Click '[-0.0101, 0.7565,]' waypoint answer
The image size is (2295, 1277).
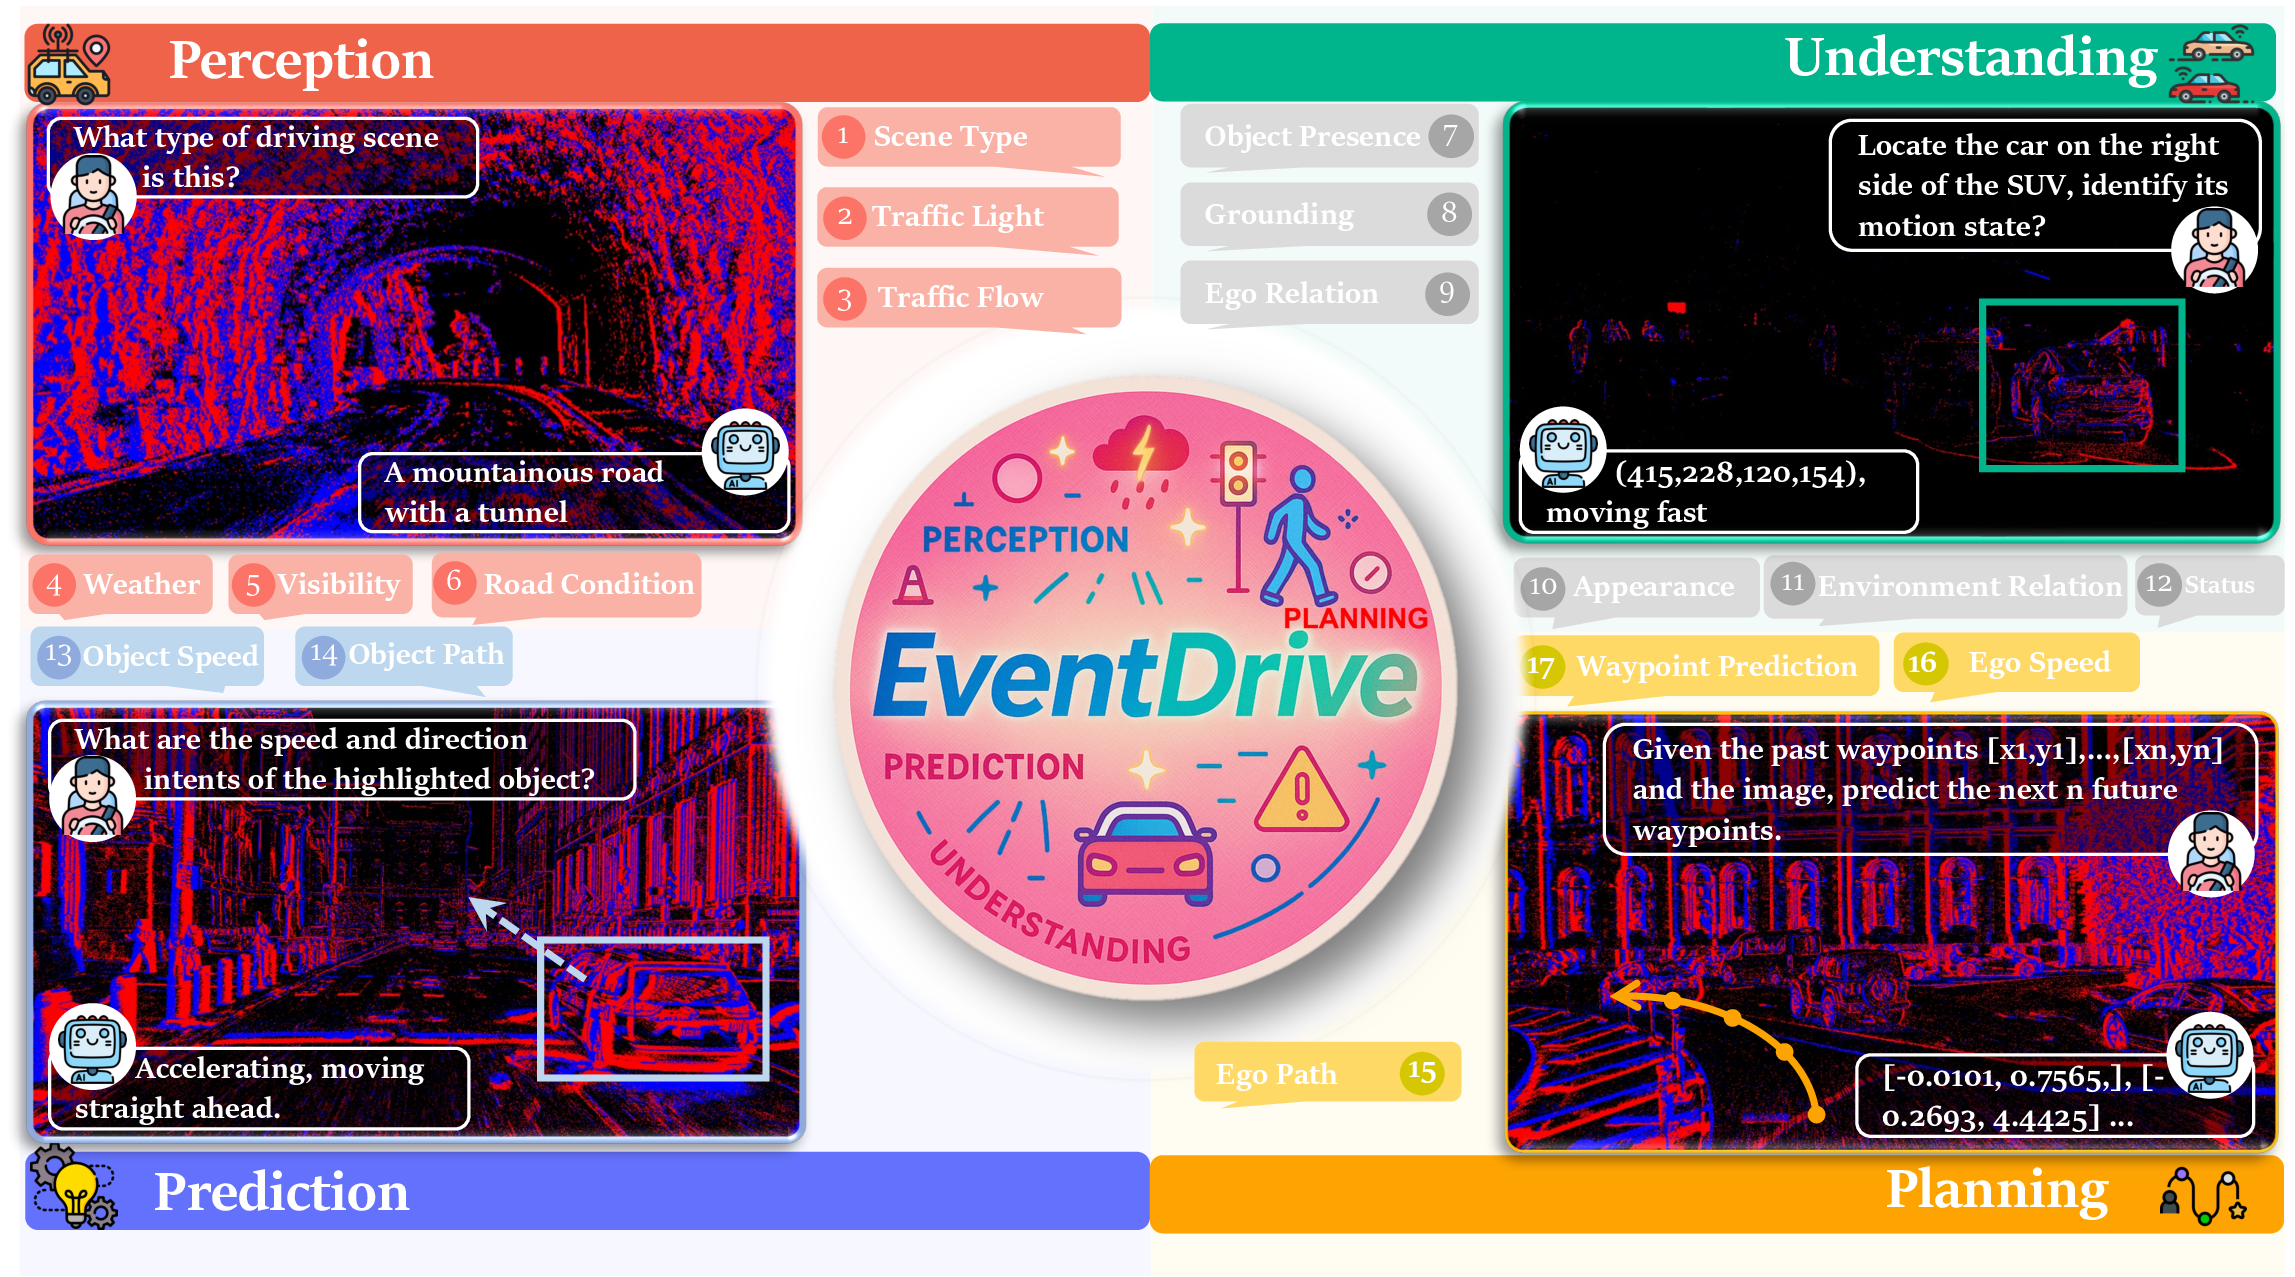point(2054,1097)
